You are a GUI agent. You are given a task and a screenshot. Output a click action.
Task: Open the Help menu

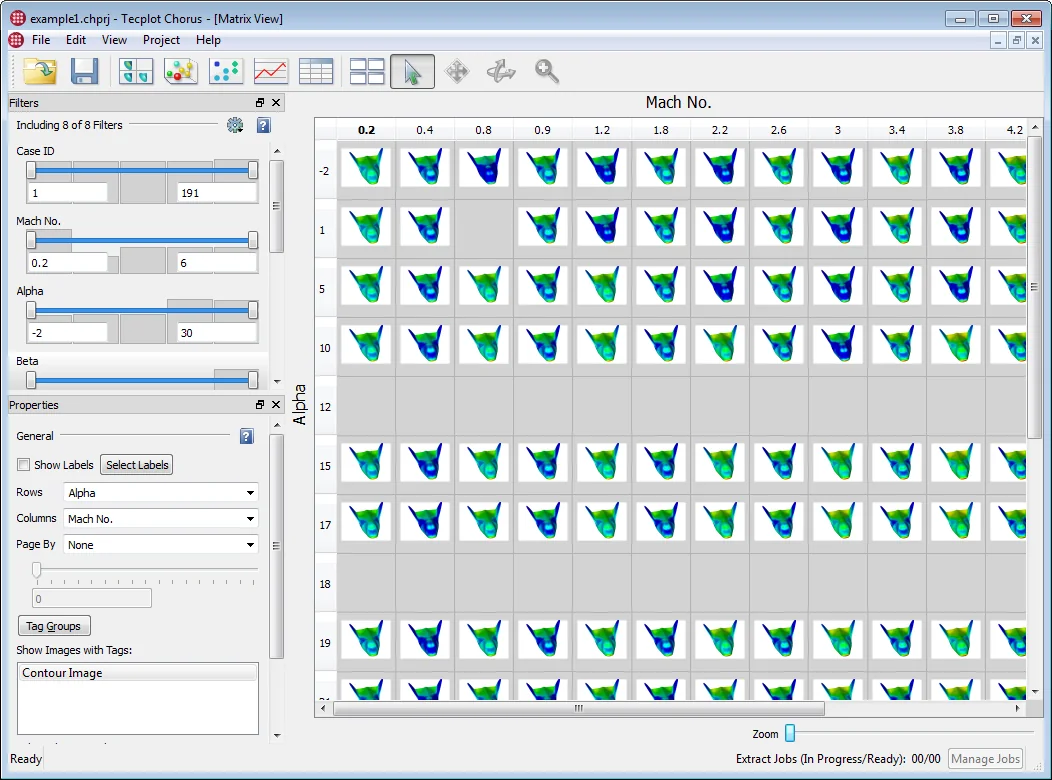coord(208,40)
